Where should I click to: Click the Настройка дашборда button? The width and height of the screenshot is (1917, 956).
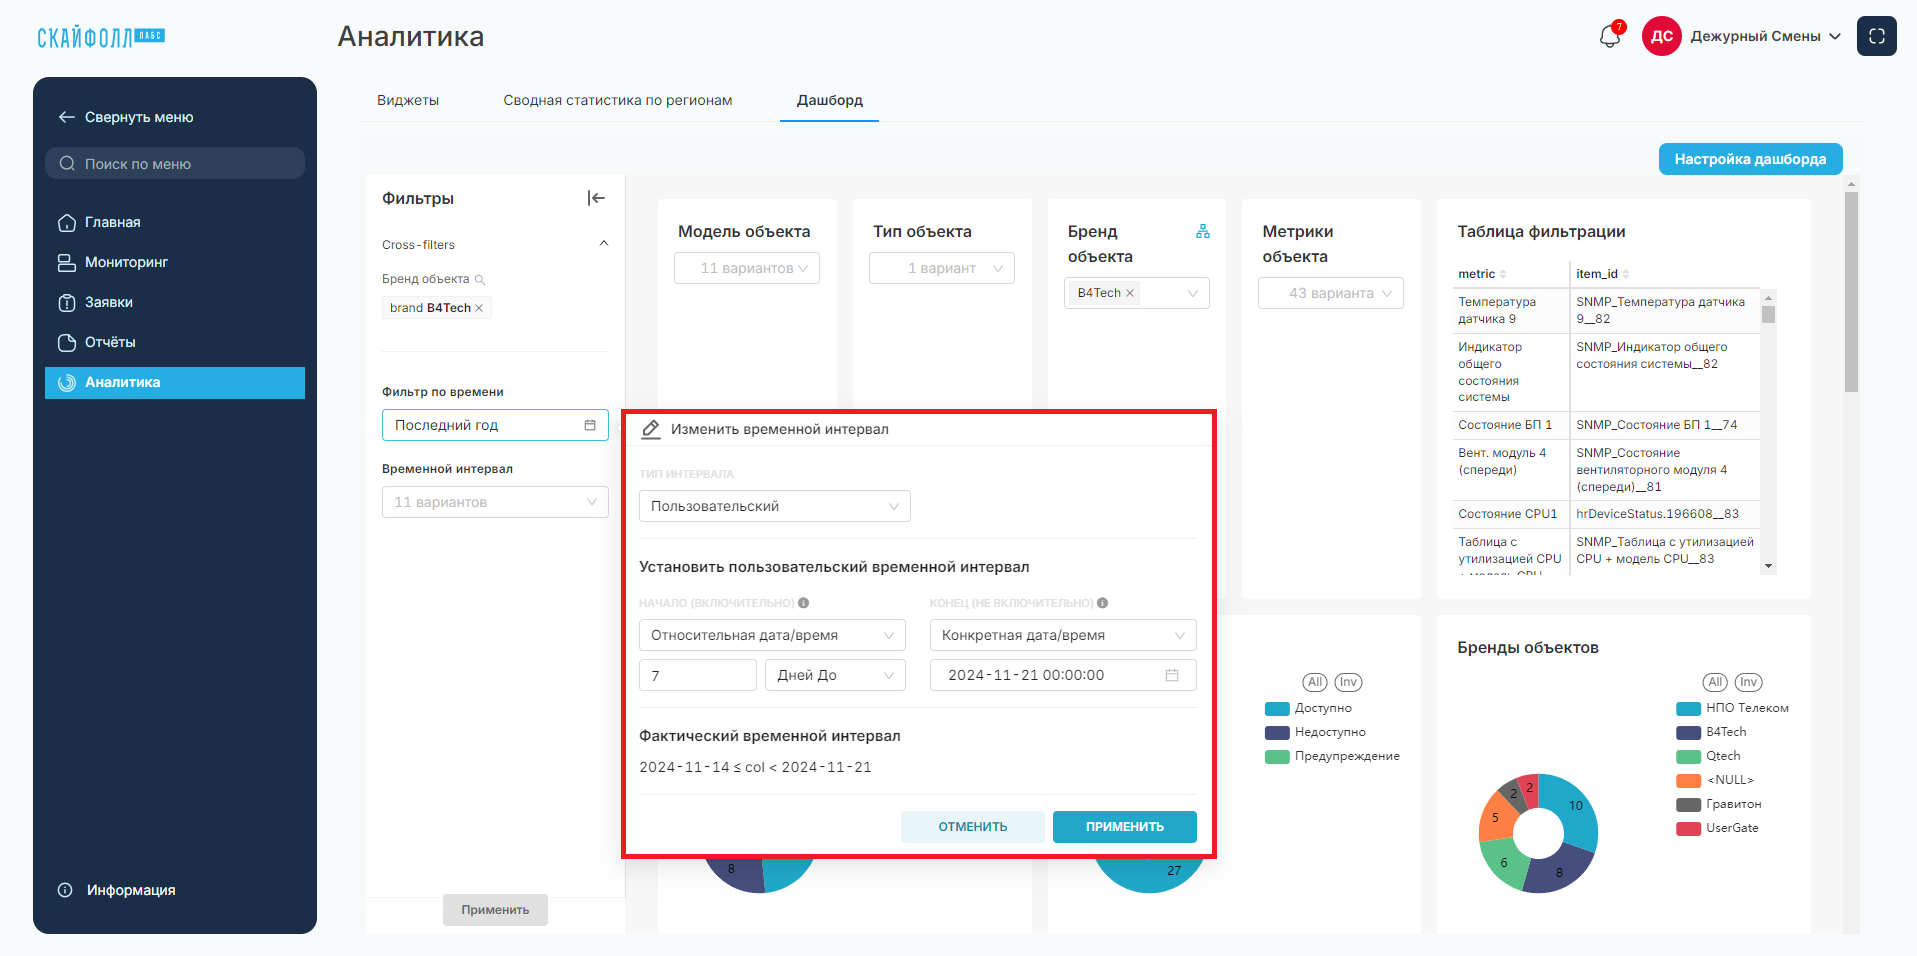1750,159
